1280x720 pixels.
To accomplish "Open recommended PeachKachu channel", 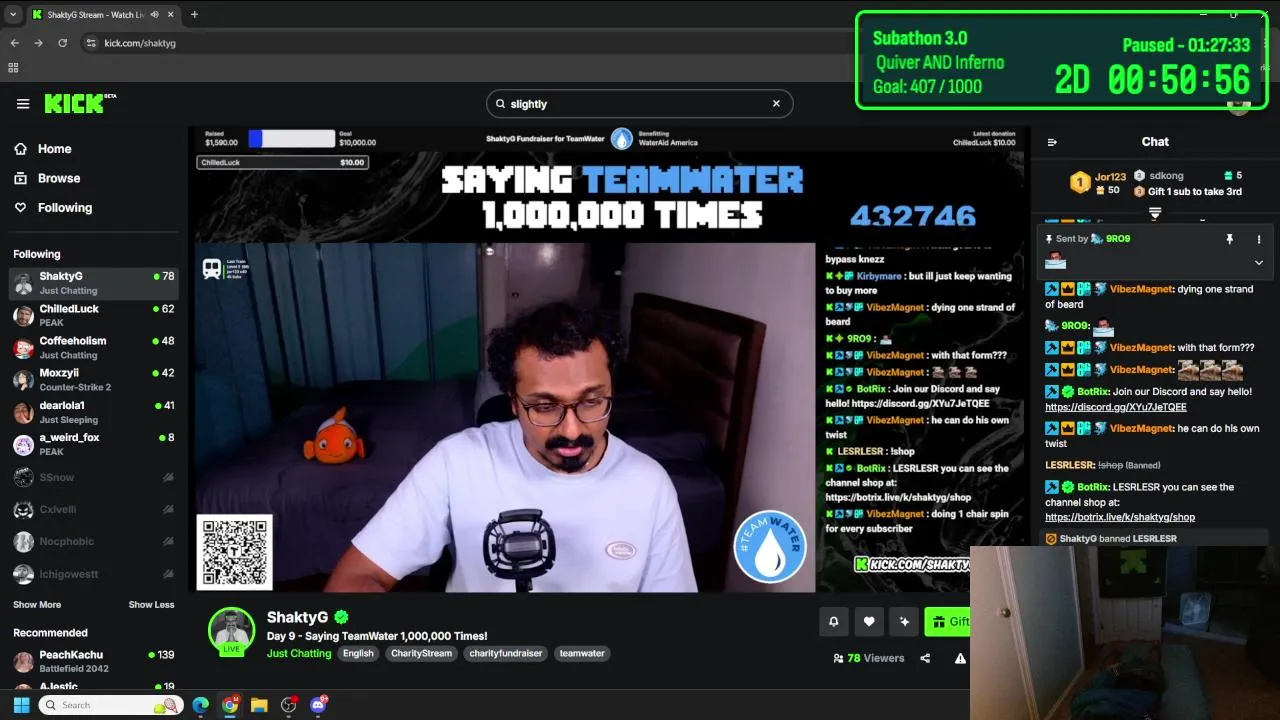I will pos(94,661).
